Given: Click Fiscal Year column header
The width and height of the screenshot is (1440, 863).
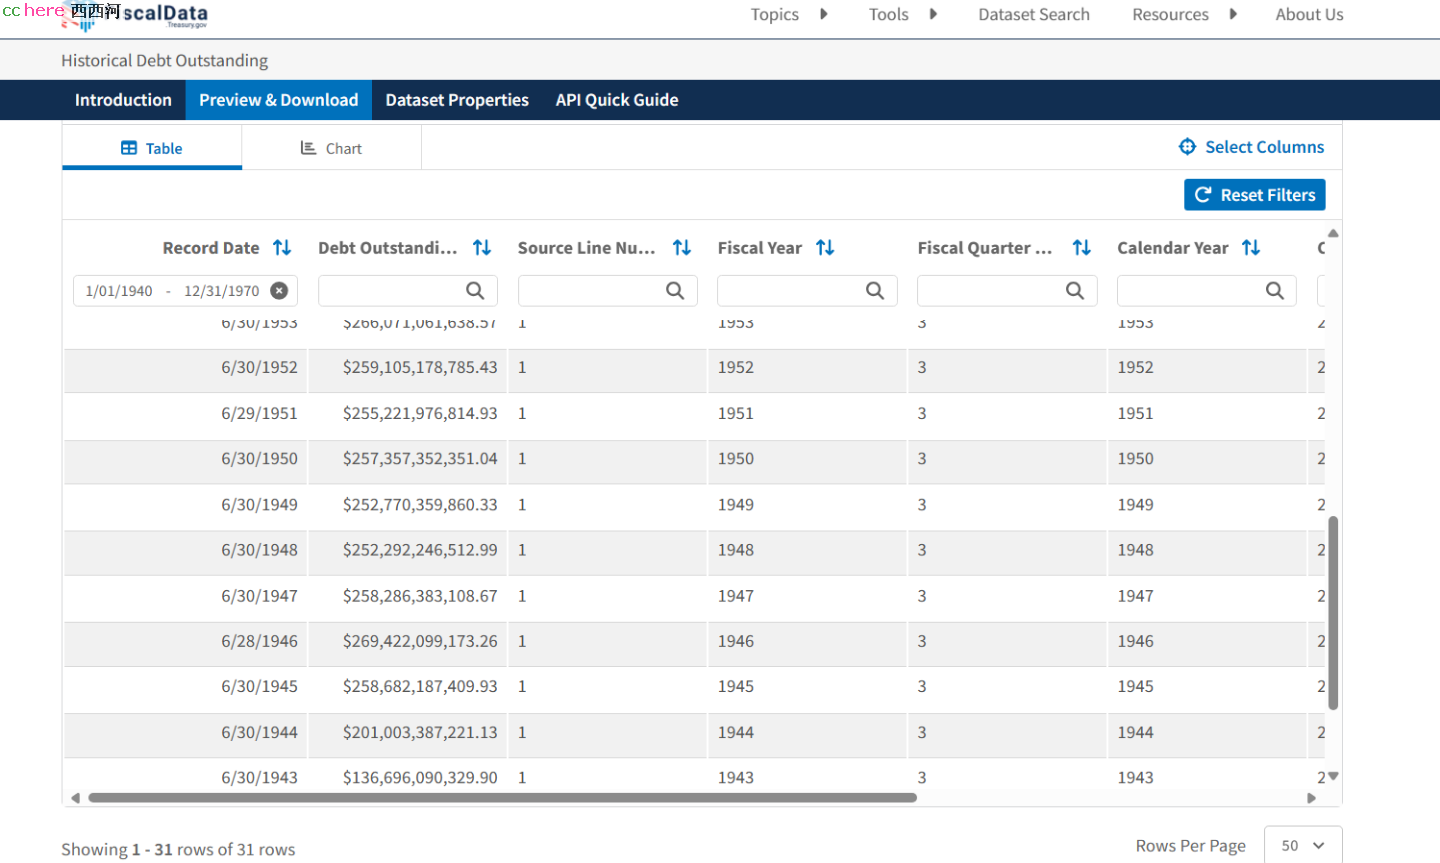Looking at the screenshot, I should (x=760, y=248).
